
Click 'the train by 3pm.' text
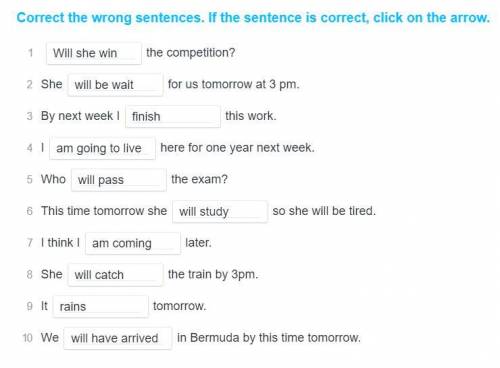tap(213, 274)
